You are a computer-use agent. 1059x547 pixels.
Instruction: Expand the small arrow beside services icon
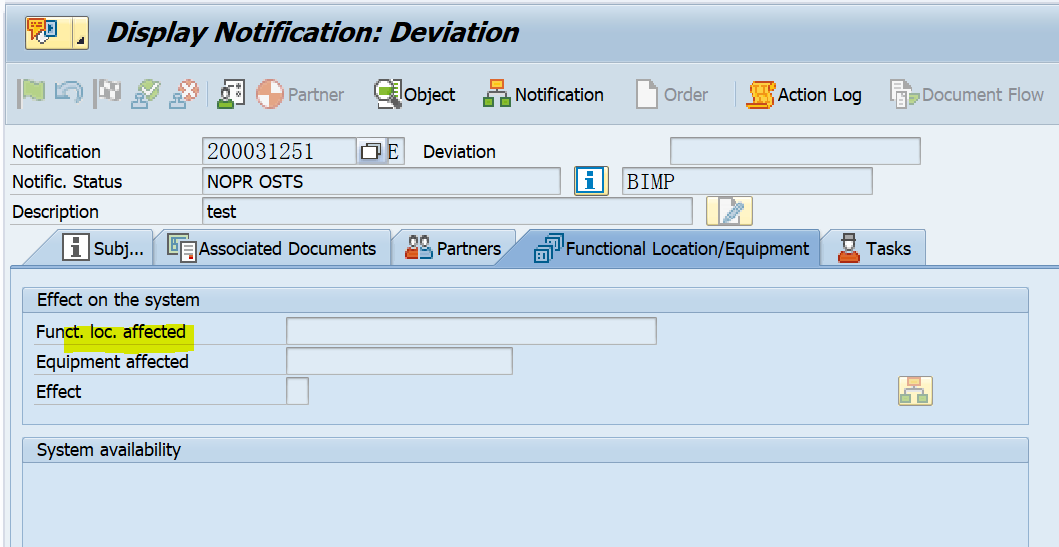80,32
